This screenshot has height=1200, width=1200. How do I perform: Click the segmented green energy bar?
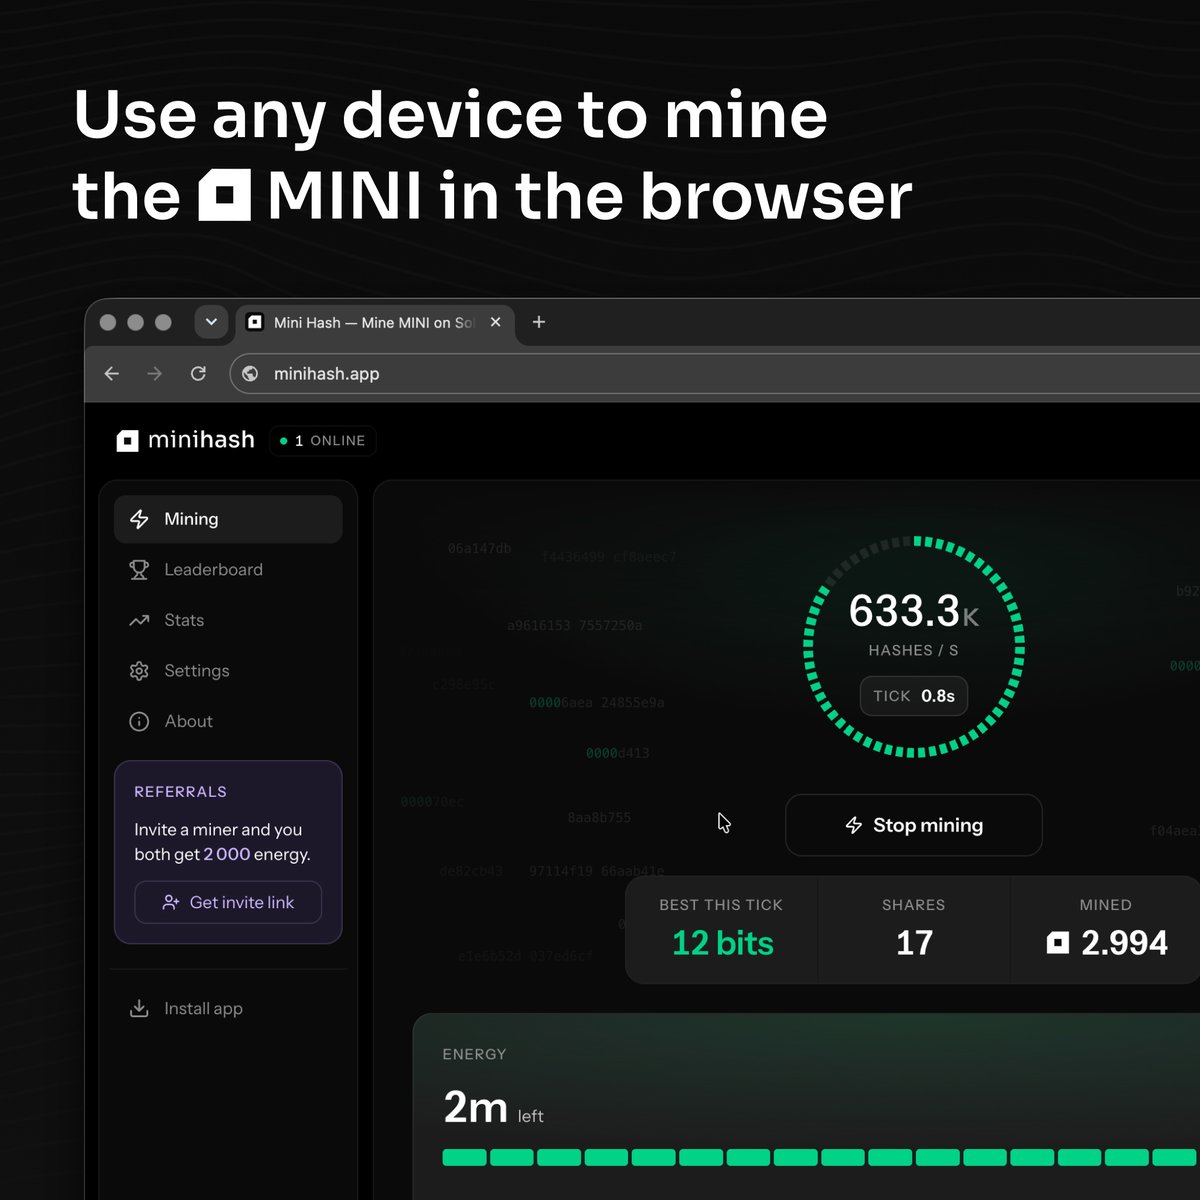point(820,1157)
